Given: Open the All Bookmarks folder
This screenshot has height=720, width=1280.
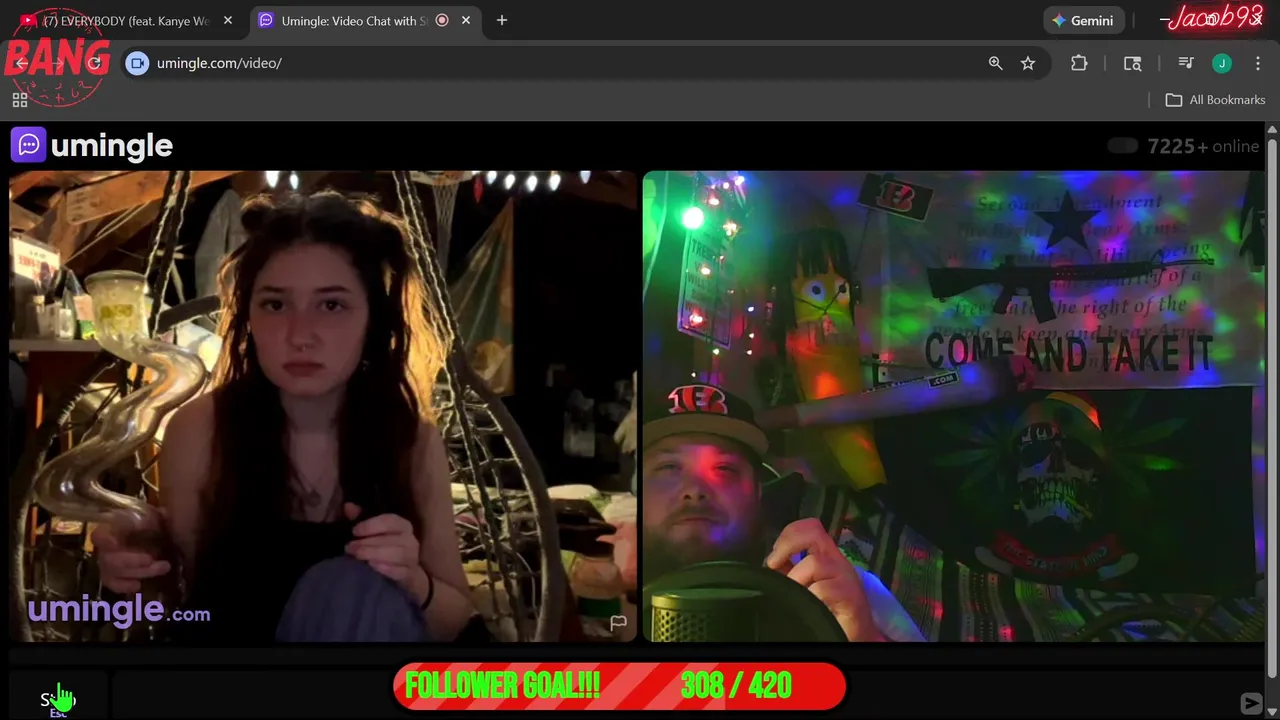Looking at the screenshot, I should click(1216, 100).
